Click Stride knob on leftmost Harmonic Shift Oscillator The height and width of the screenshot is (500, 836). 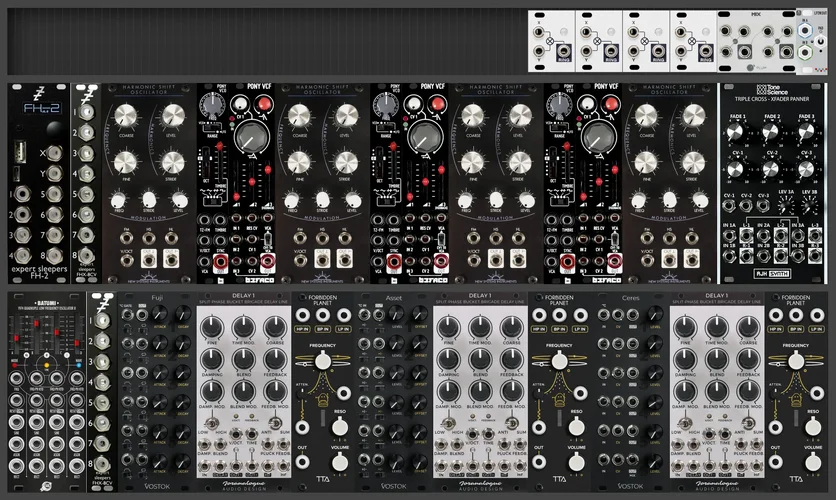(173, 163)
